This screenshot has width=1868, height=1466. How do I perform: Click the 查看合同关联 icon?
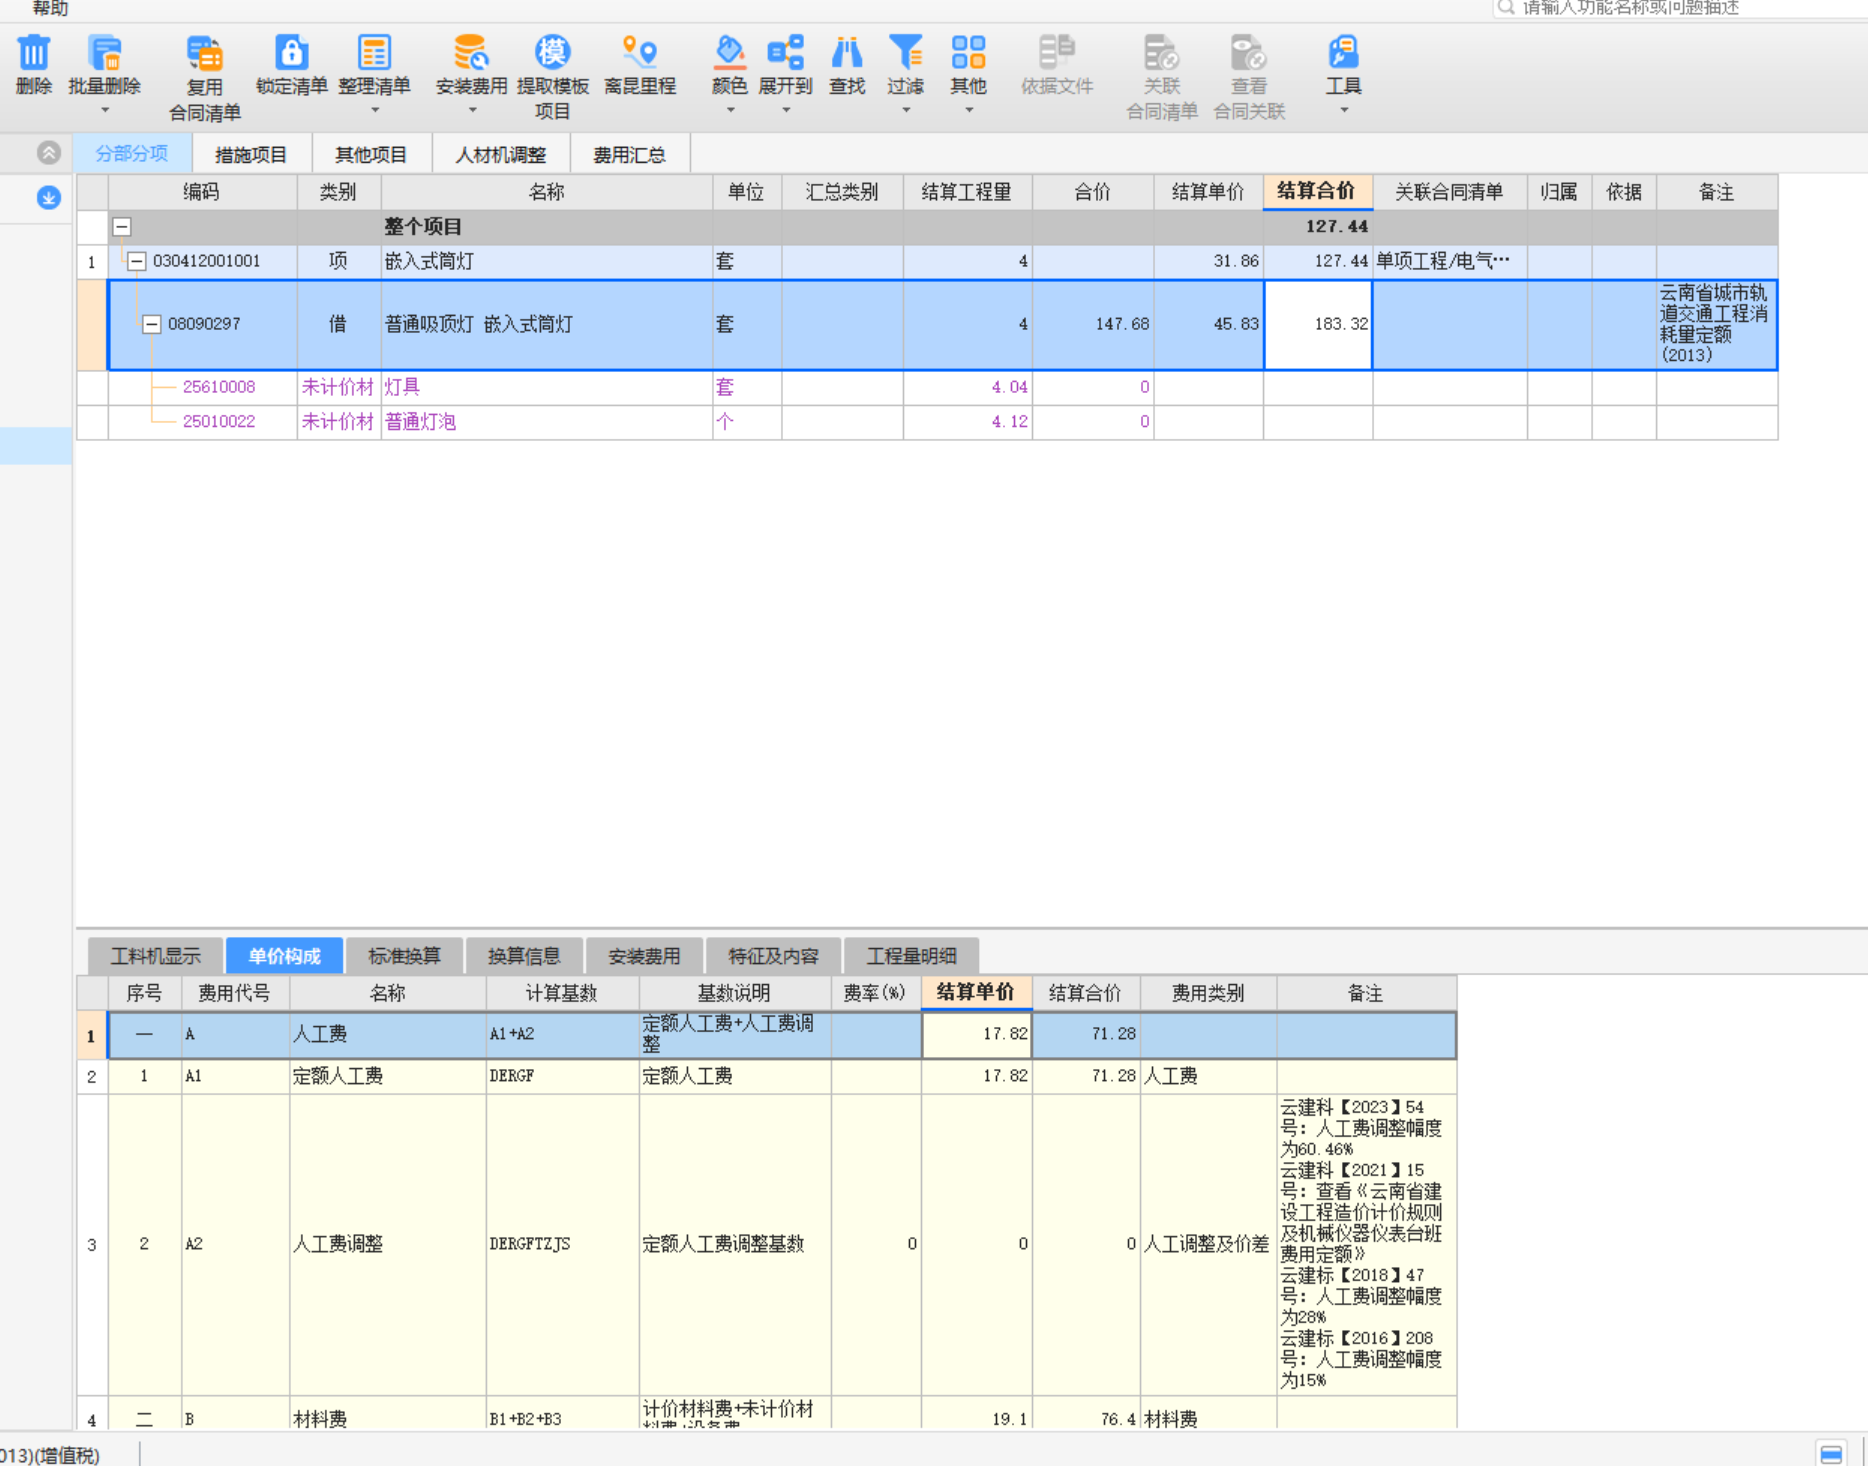click(1248, 52)
